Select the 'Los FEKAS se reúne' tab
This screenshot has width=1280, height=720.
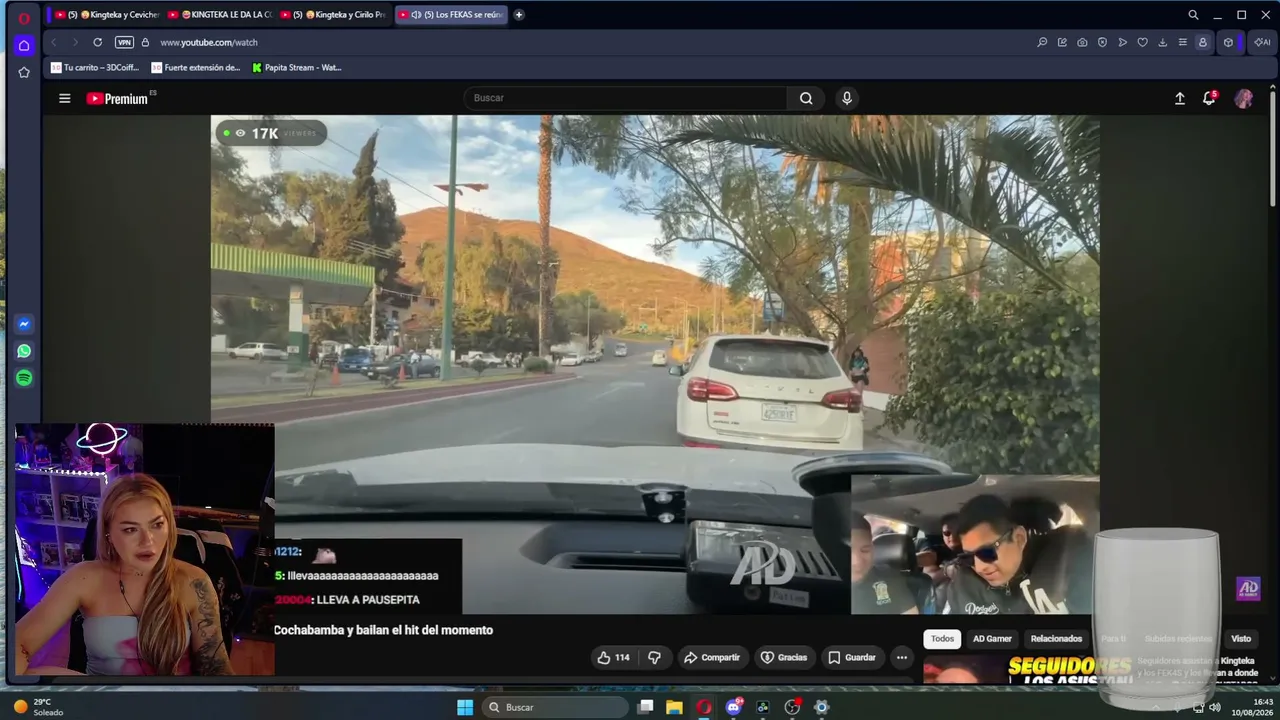coord(451,15)
